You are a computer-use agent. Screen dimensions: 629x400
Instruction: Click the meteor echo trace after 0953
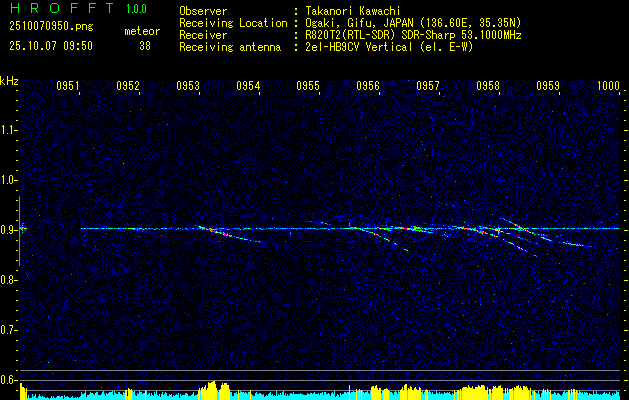[x=229, y=234]
